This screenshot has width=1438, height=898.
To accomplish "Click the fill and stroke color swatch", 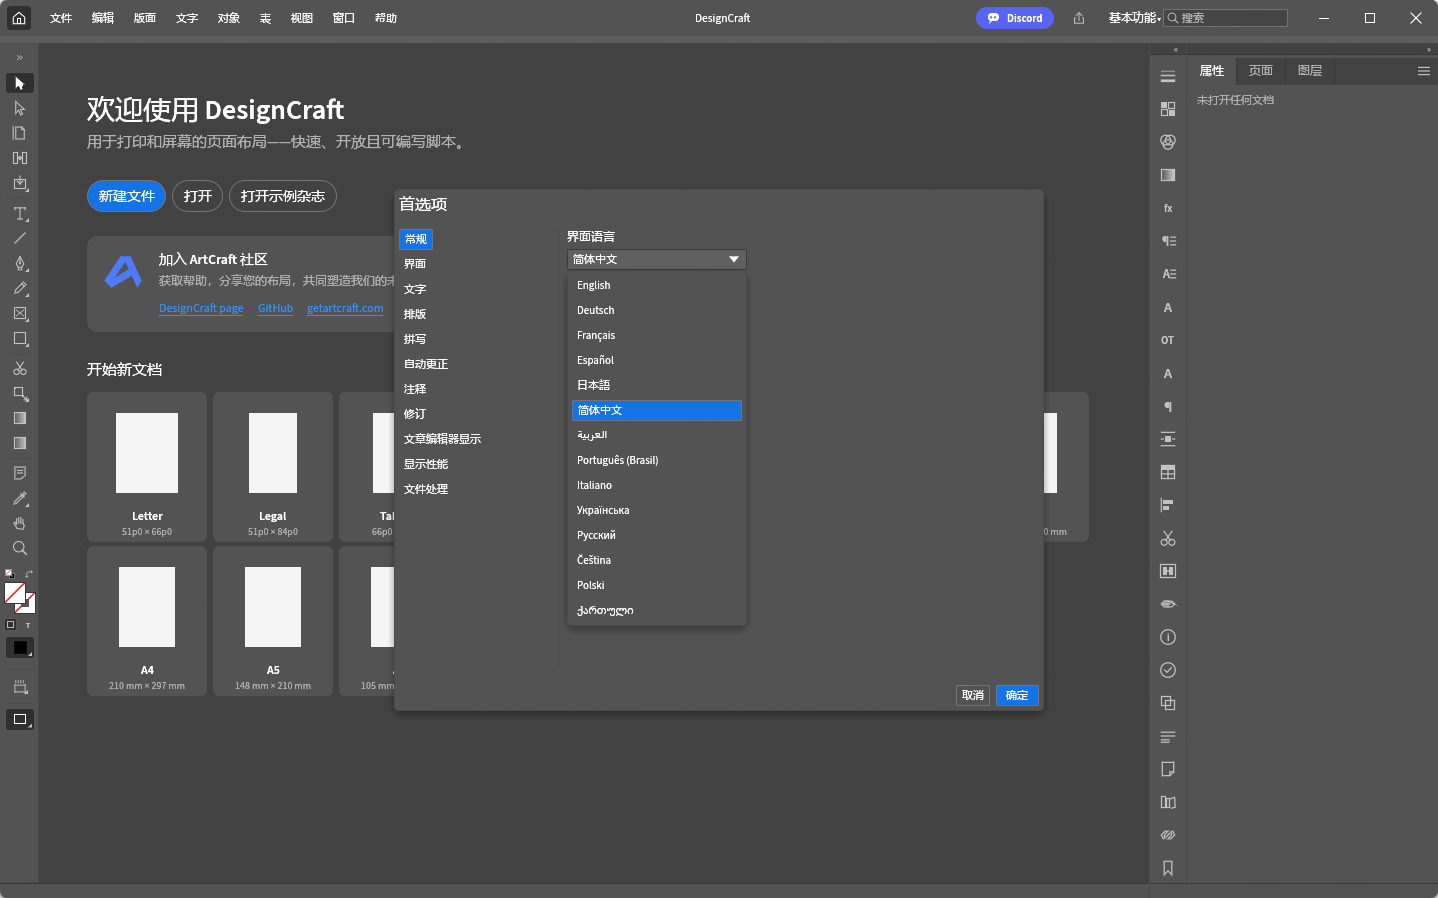I will pyautogui.click(x=19, y=597).
